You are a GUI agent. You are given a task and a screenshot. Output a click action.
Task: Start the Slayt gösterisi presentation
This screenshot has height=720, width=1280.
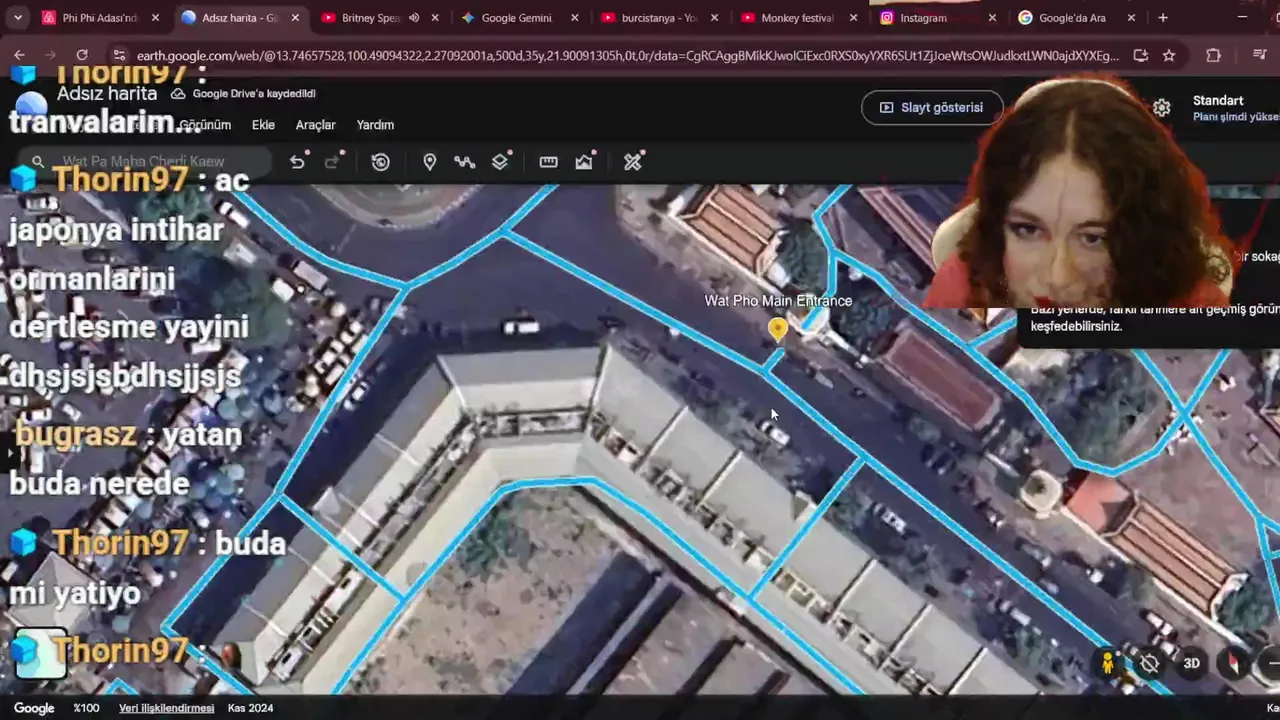click(932, 107)
